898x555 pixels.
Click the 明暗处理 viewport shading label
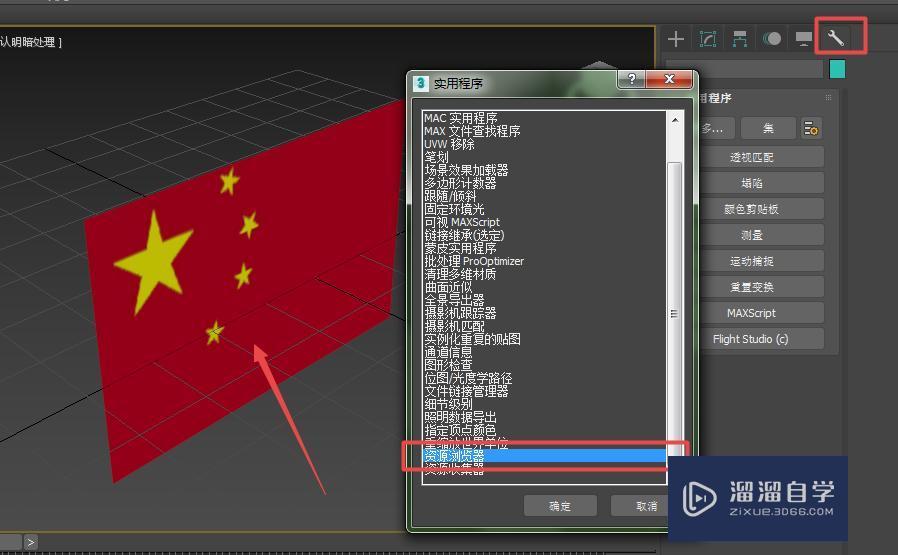pos(32,42)
